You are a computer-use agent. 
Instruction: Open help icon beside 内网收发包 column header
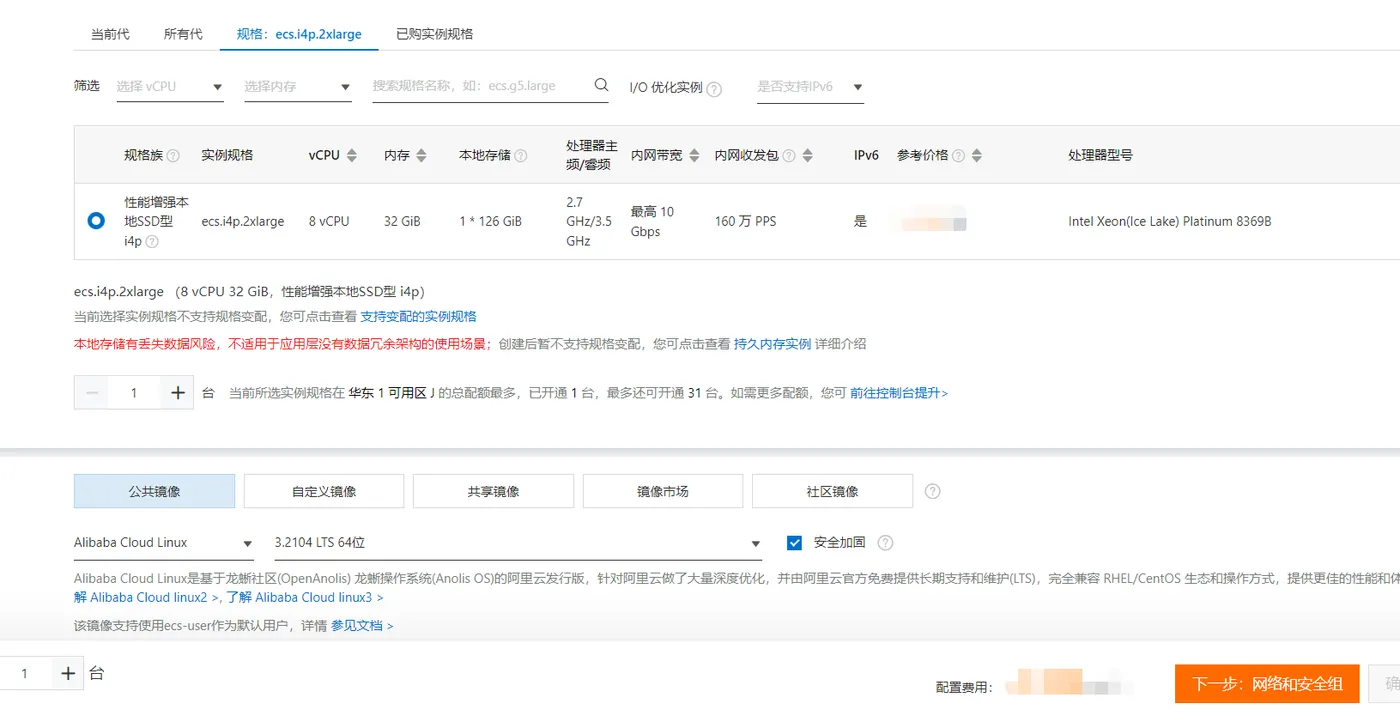tap(789, 156)
